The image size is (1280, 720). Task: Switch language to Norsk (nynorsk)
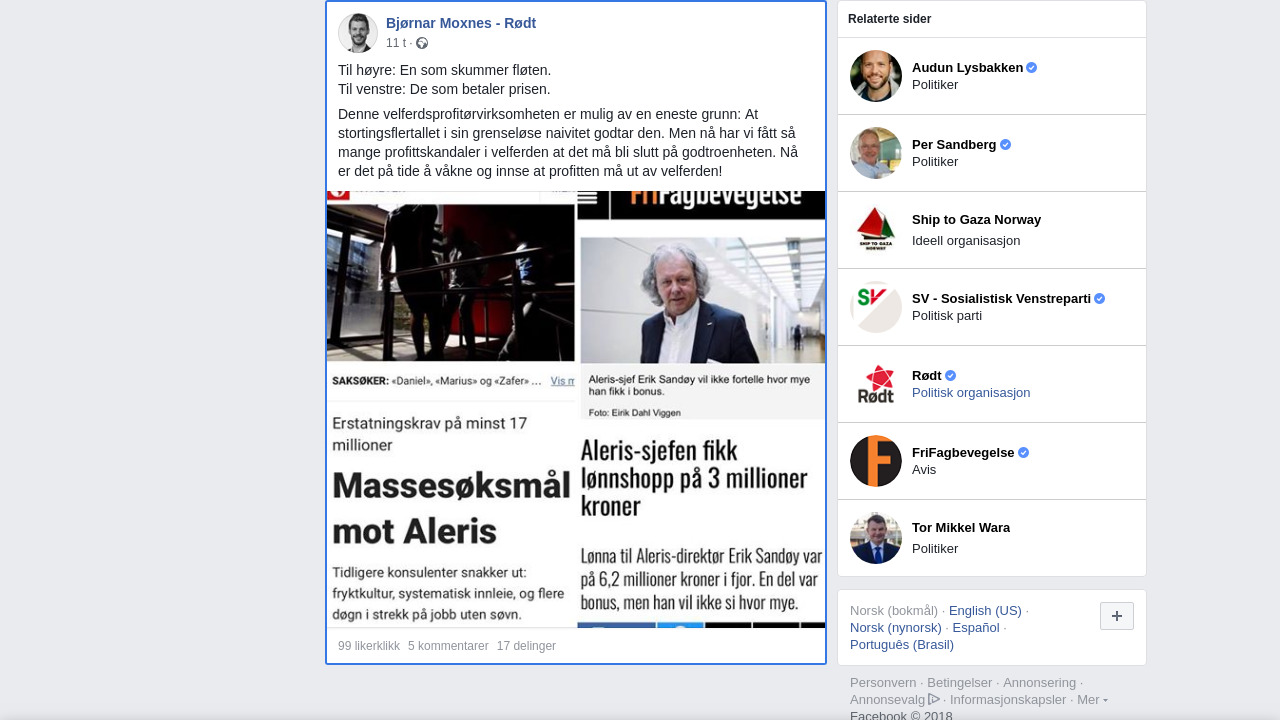point(896,627)
